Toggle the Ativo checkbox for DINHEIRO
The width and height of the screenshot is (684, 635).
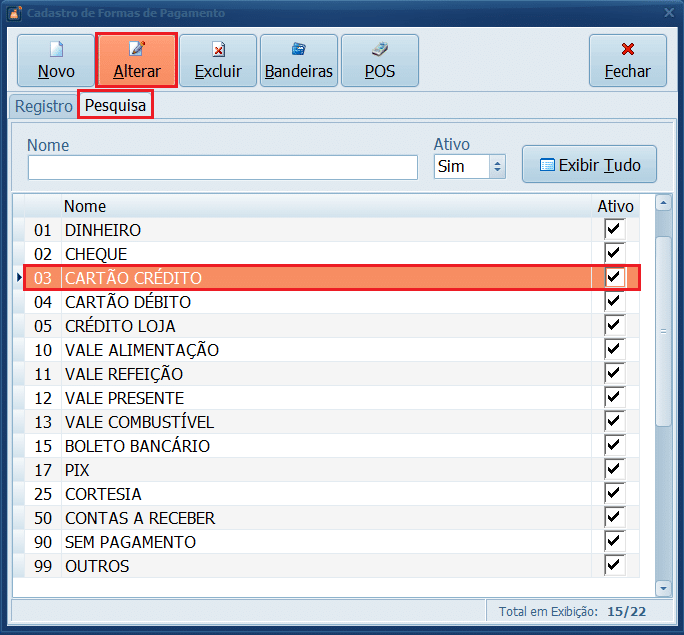point(614,230)
